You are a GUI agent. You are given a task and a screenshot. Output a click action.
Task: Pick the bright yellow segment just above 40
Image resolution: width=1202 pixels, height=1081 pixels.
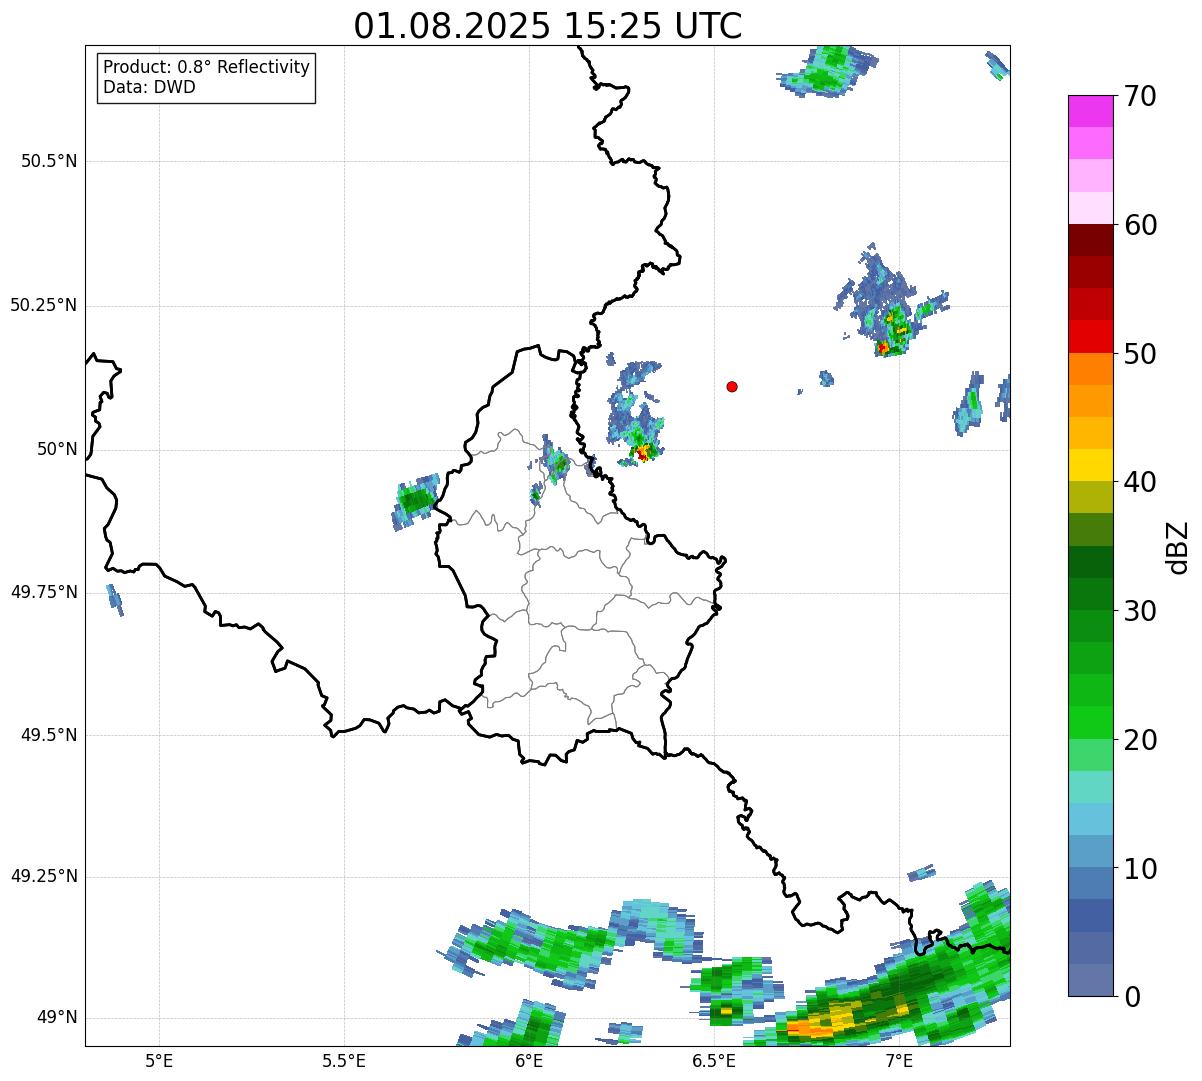point(1090,465)
